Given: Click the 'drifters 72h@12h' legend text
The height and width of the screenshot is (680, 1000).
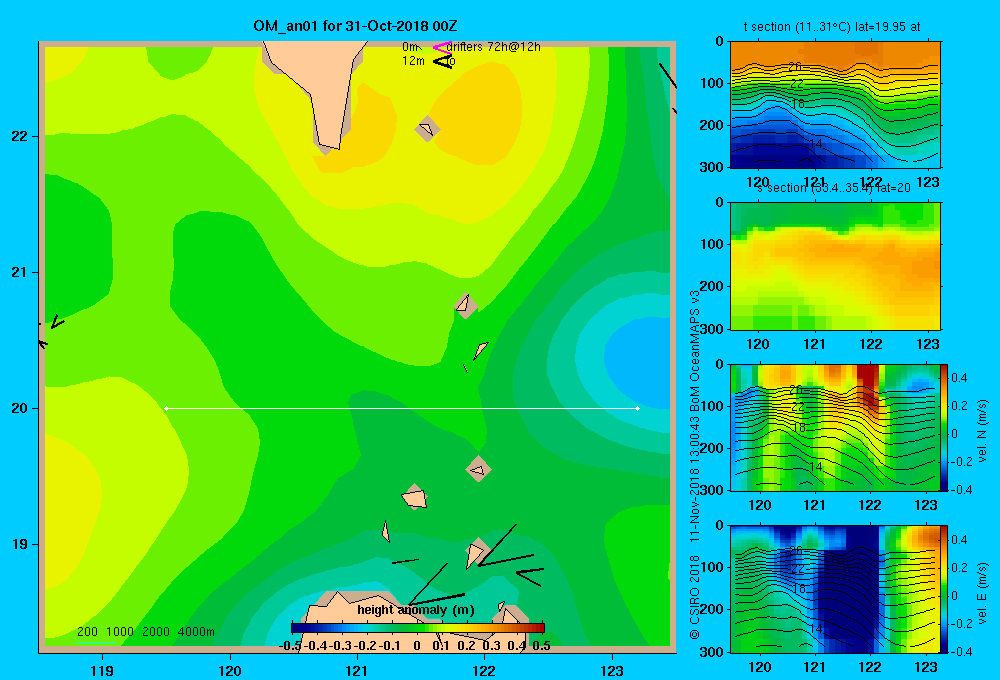Looking at the screenshot, I should click(493, 47).
